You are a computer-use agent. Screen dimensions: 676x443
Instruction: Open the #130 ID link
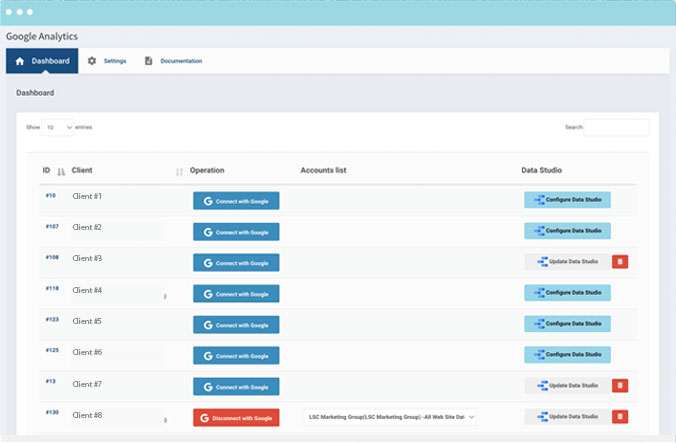pyautogui.click(x=52, y=412)
